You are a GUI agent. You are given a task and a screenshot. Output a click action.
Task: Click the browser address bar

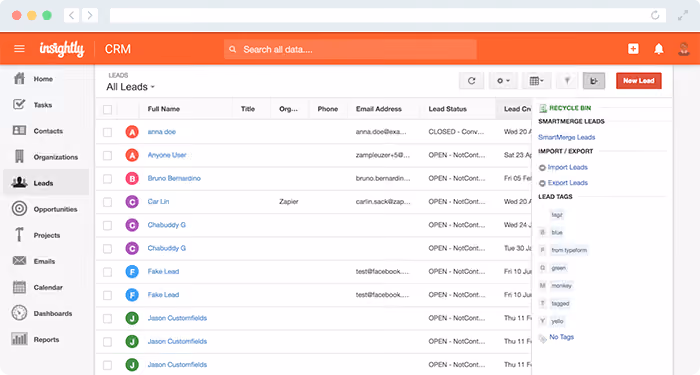point(388,15)
